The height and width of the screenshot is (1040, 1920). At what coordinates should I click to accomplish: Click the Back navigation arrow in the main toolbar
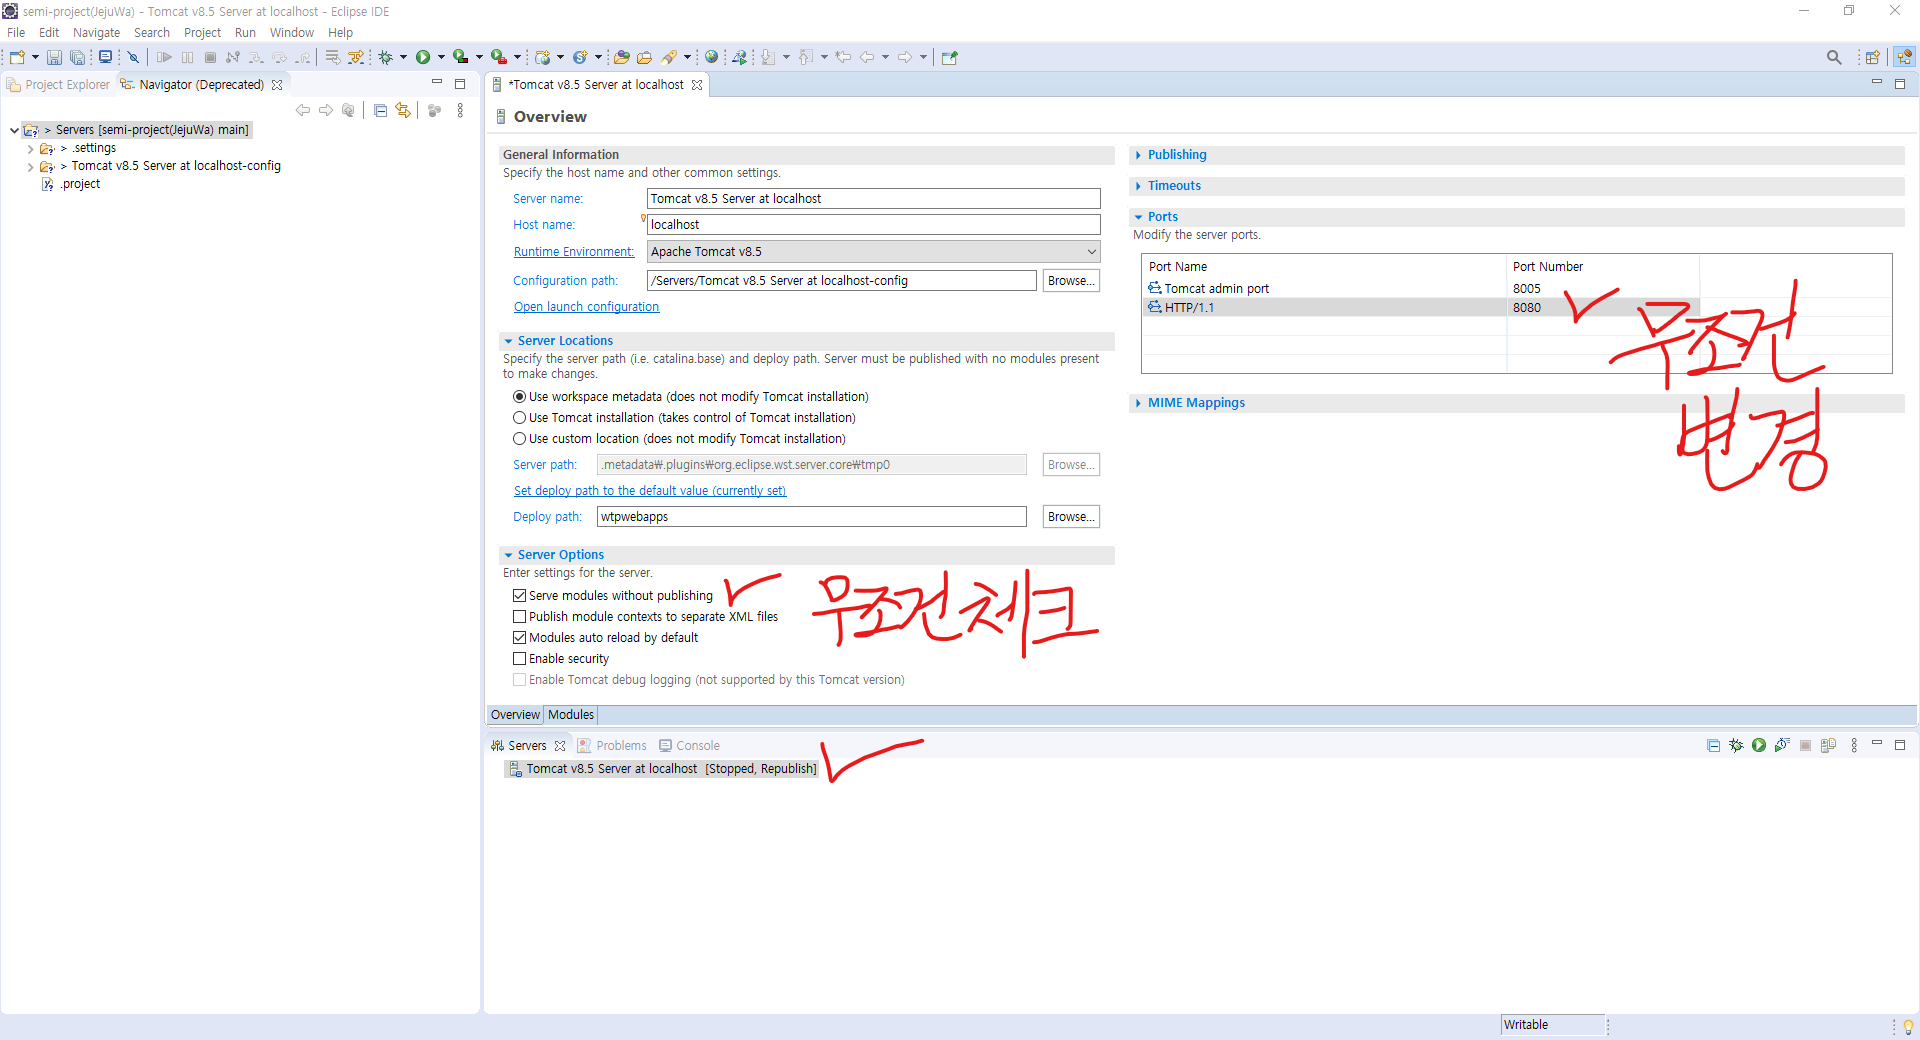pos(866,57)
